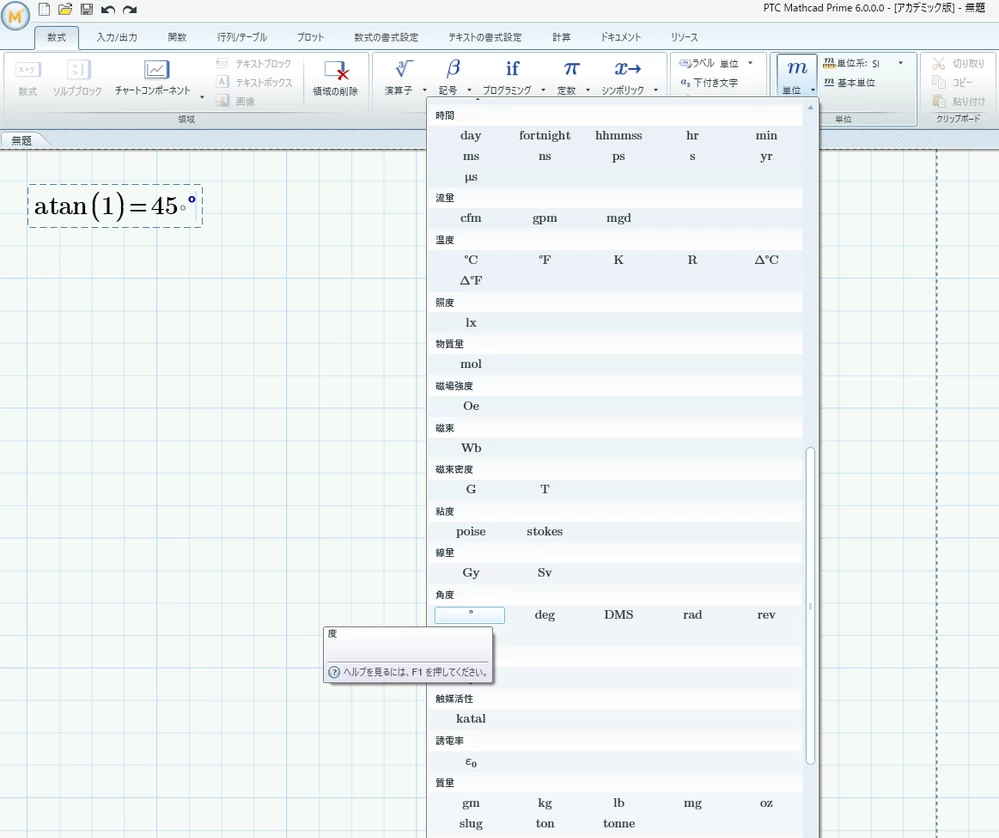Click the scroll-up arrow of units list
Viewport: 999px width, 838px height.
(810, 107)
